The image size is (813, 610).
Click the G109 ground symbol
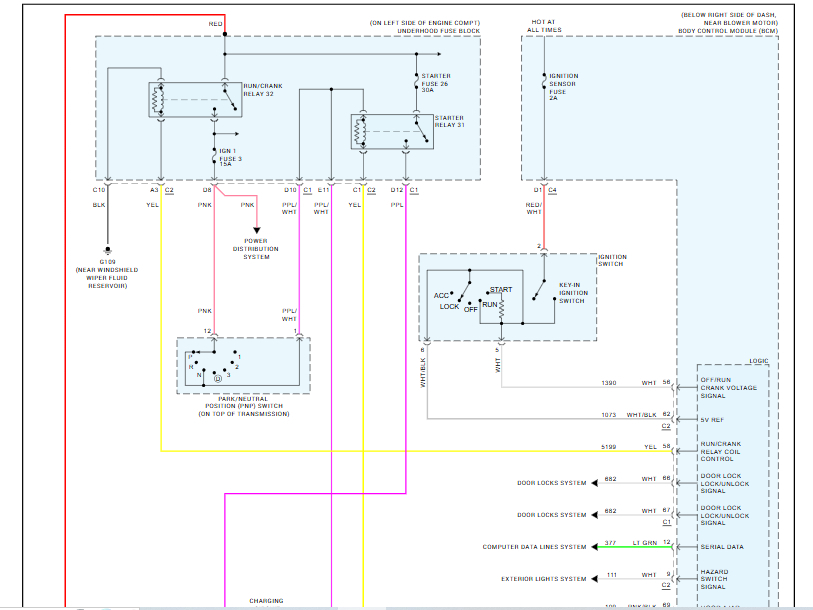click(107, 251)
